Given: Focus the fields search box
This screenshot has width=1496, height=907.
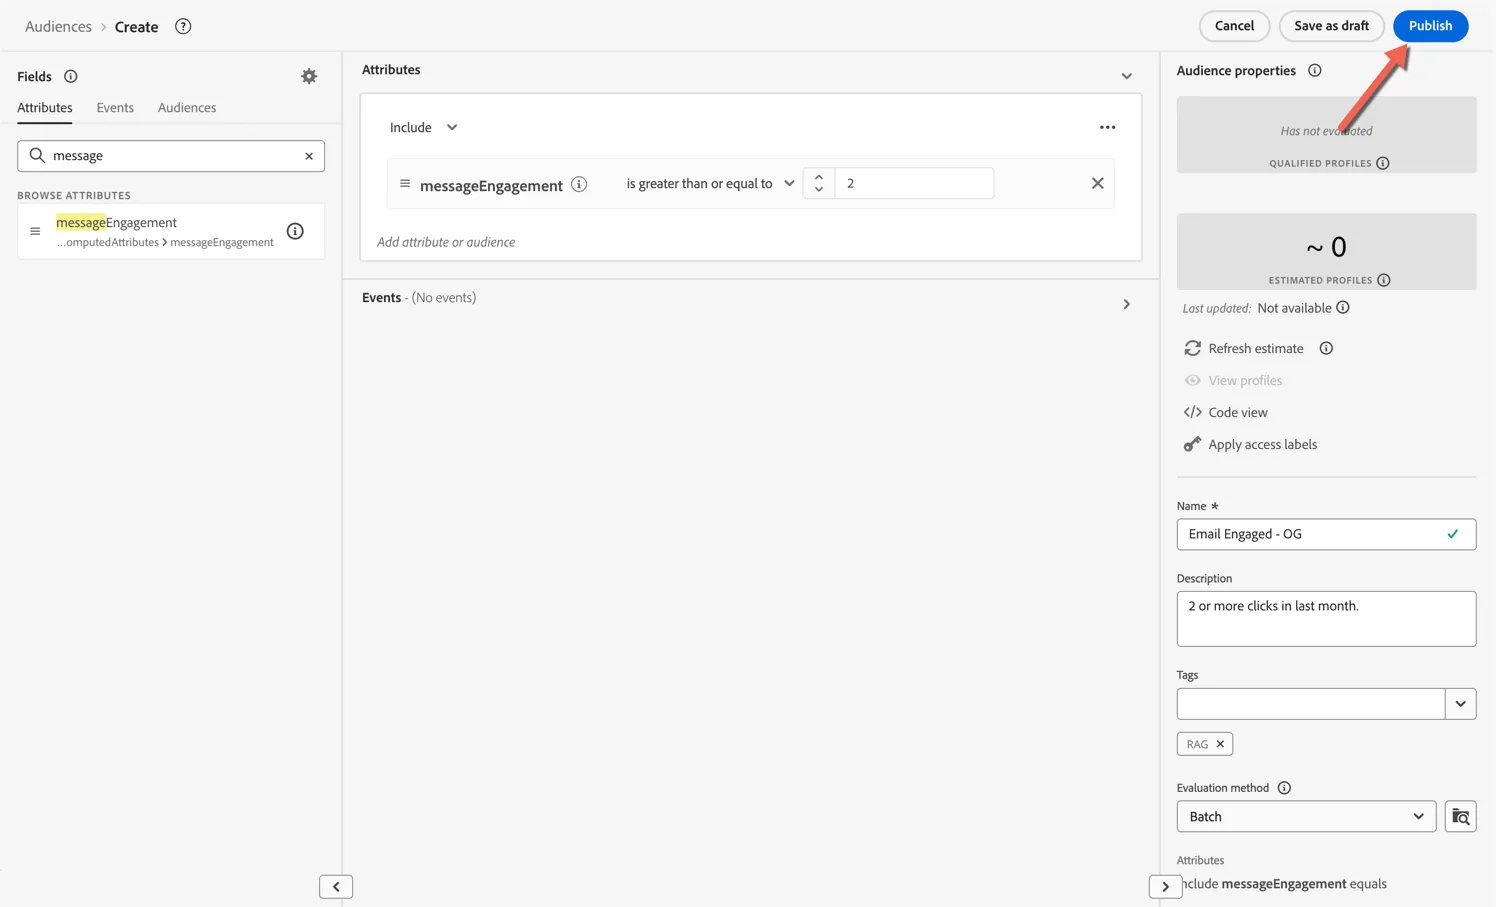Looking at the screenshot, I should 171,156.
